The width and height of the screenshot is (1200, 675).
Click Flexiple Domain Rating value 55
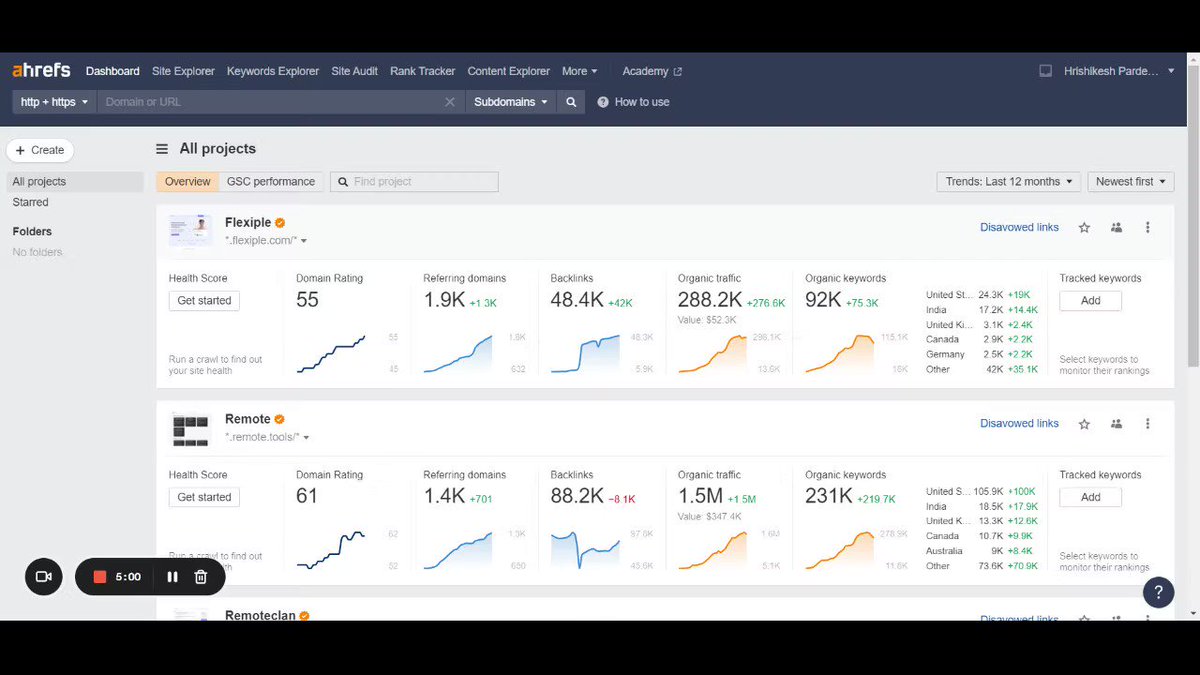[x=307, y=300]
